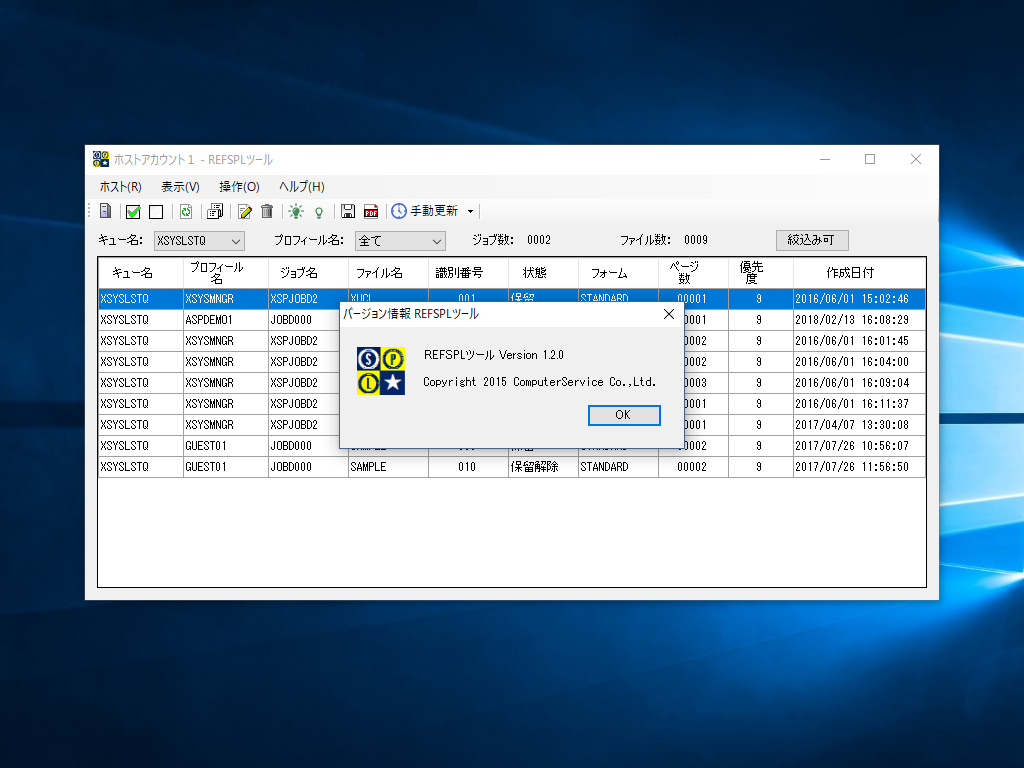Click the 2017/07/26 10:56:07 date cell
This screenshot has height=768, width=1024.
pos(859,445)
